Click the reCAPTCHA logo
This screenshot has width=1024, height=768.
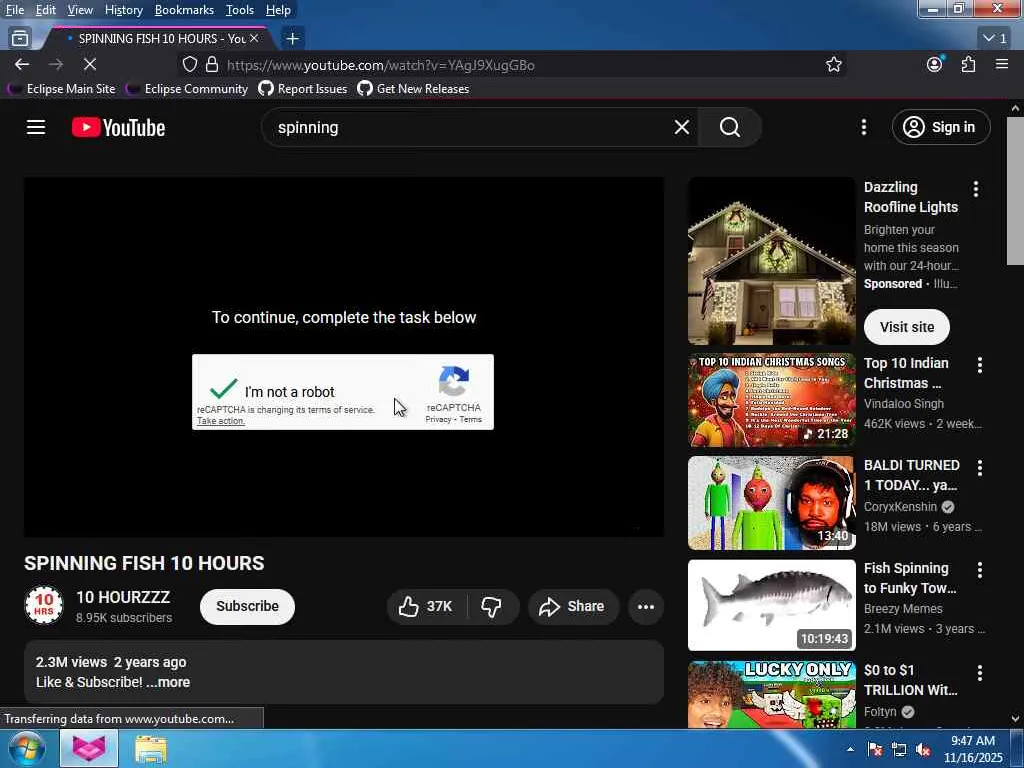click(x=454, y=381)
